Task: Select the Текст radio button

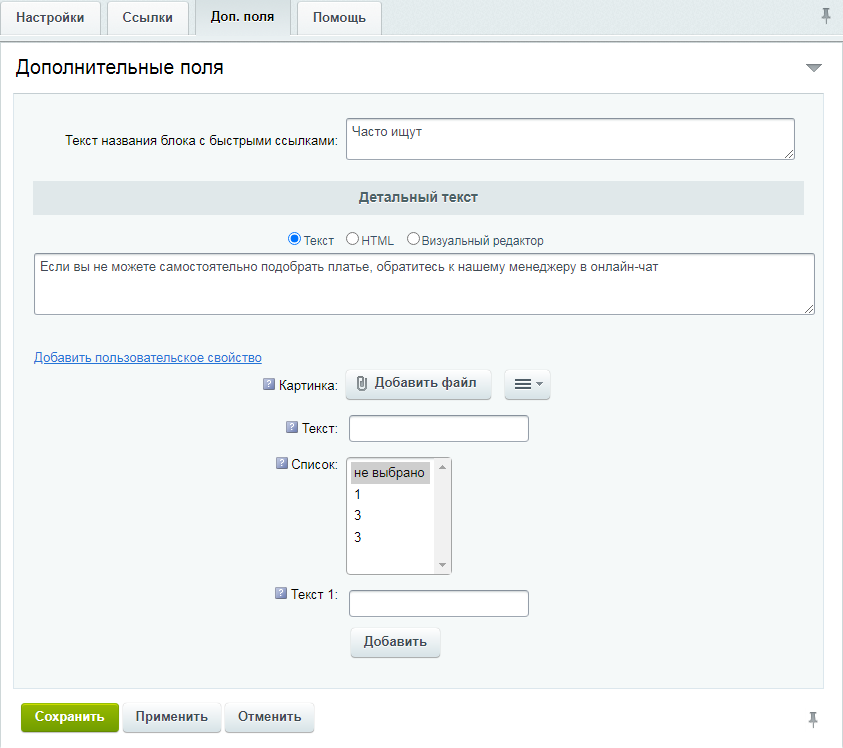Action: click(x=294, y=239)
